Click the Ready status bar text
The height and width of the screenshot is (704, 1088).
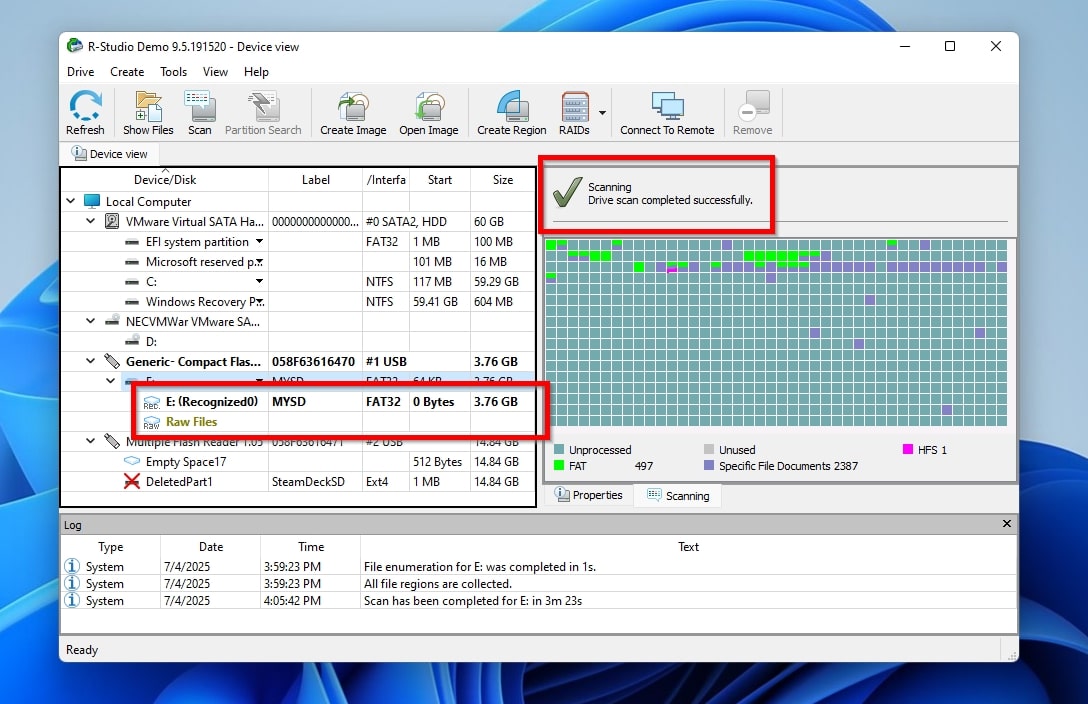pos(82,650)
